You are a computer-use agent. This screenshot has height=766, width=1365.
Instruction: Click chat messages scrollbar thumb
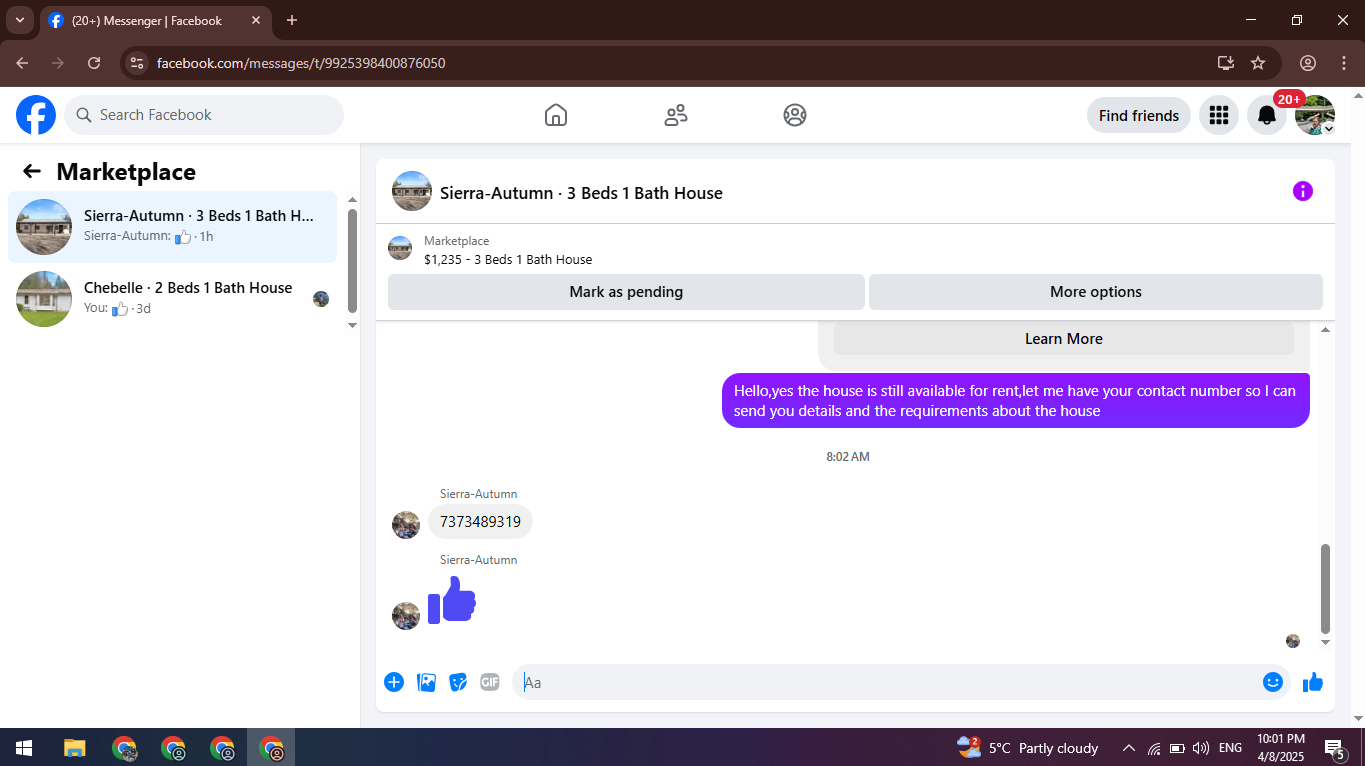point(1326,589)
